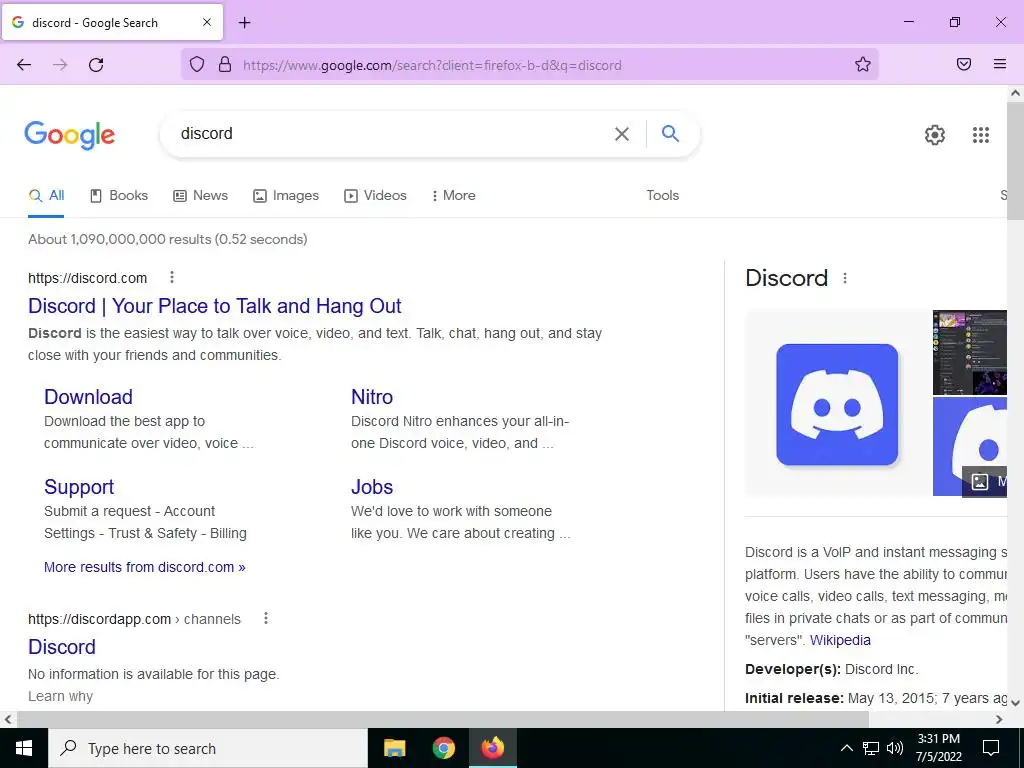Open the Jobs sitelink
1024x768 pixels.
coord(372,487)
